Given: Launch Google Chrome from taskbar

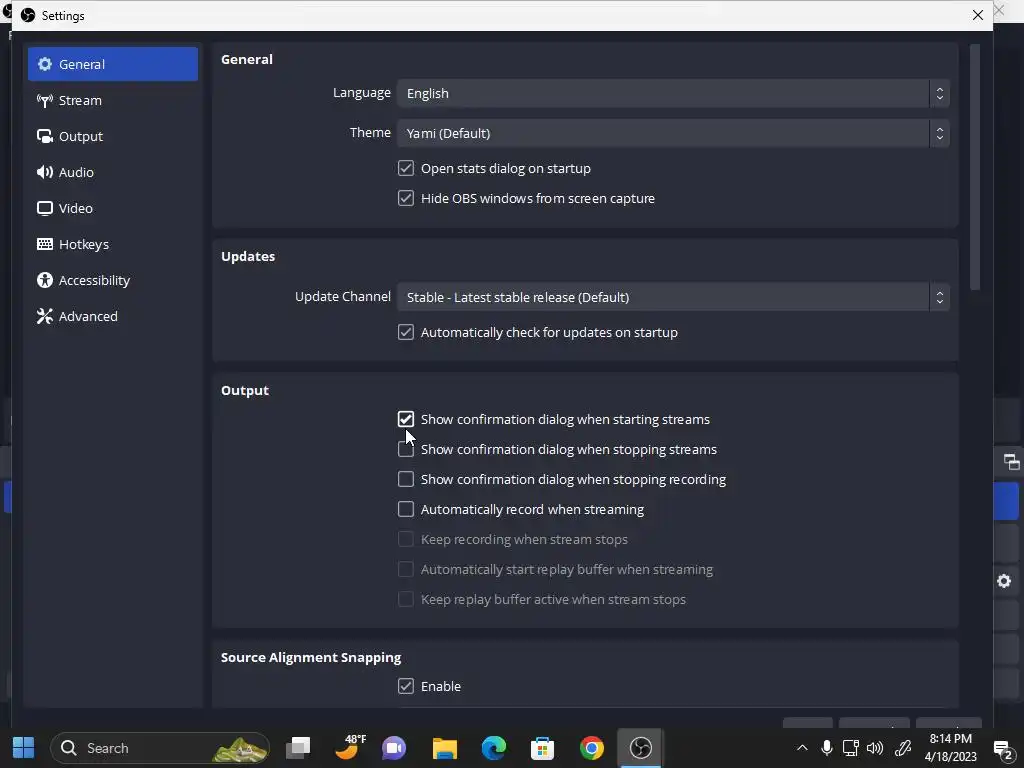Looking at the screenshot, I should coord(592,748).
